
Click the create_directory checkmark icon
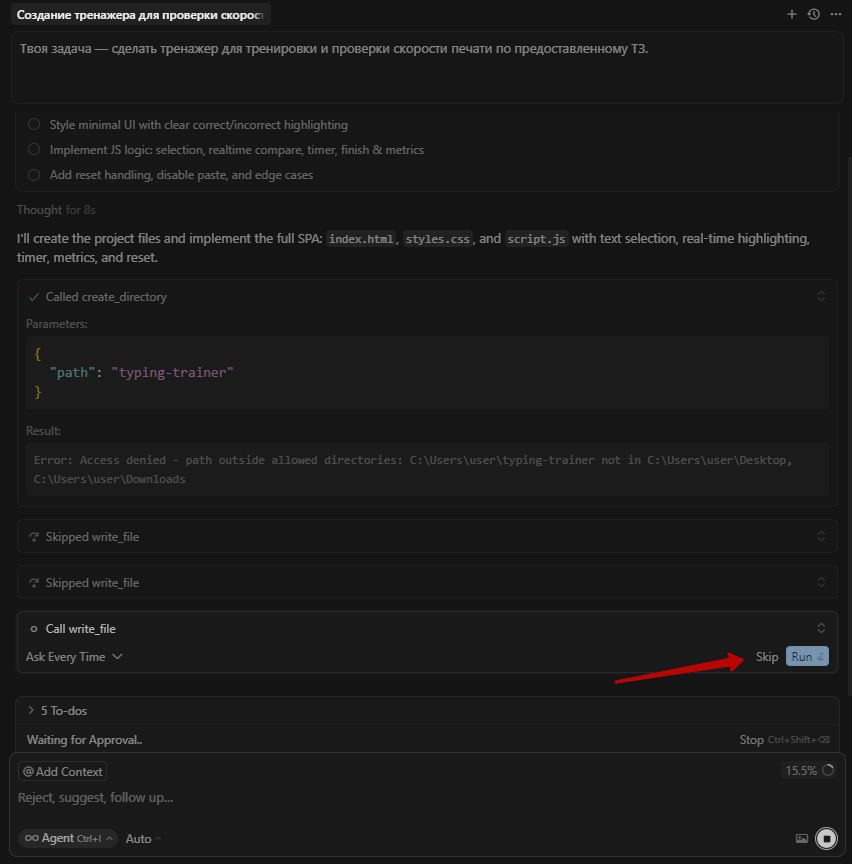coord(34,297)
